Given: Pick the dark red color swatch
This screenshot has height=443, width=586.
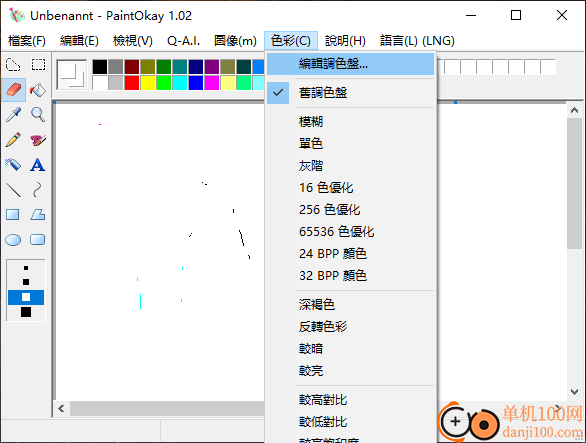Looking at the screenshot, I should (132, 67).
